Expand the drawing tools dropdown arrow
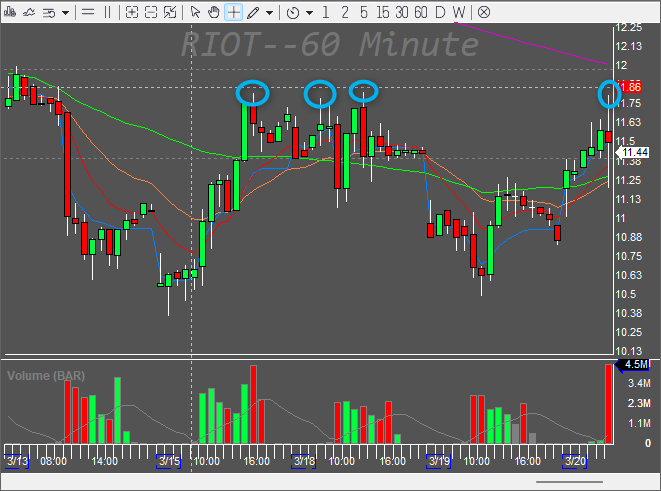The height and width of the screenshot is (491, 661). (269, 13)
